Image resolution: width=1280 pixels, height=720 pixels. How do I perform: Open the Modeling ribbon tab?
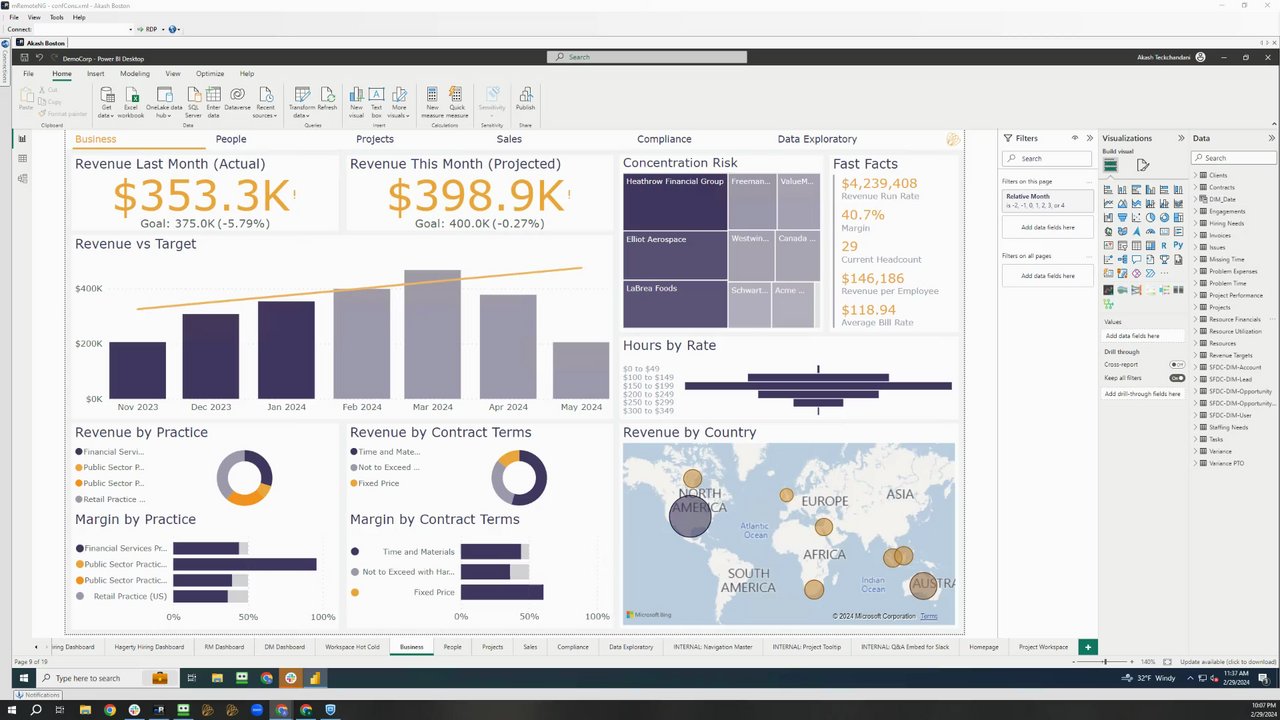(135, 74)
